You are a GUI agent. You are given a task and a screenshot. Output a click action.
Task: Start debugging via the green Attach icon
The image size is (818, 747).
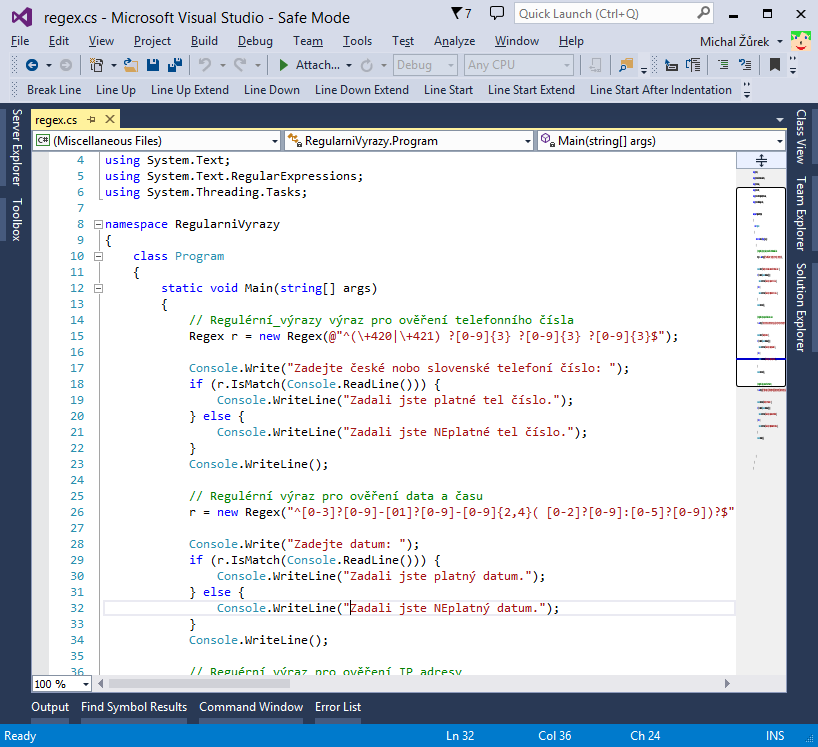point(284,66)
